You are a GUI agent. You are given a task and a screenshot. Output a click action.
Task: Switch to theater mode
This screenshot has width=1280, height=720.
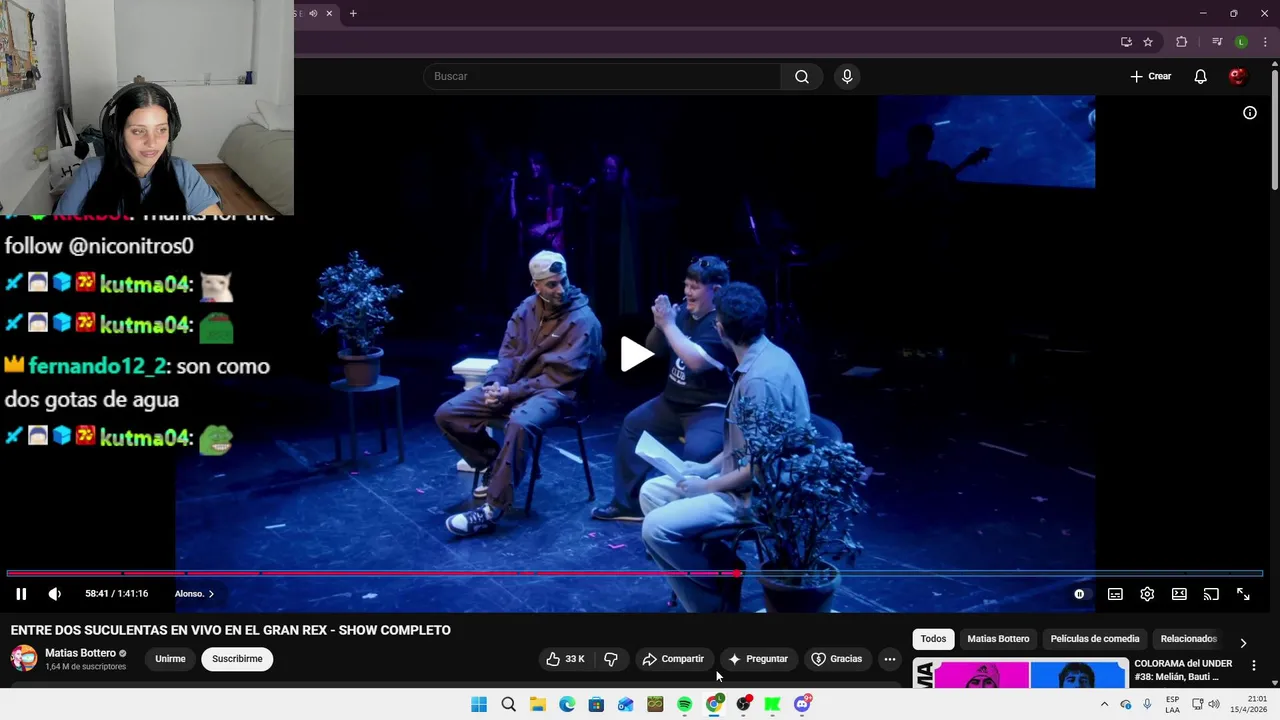[1179, 594]
